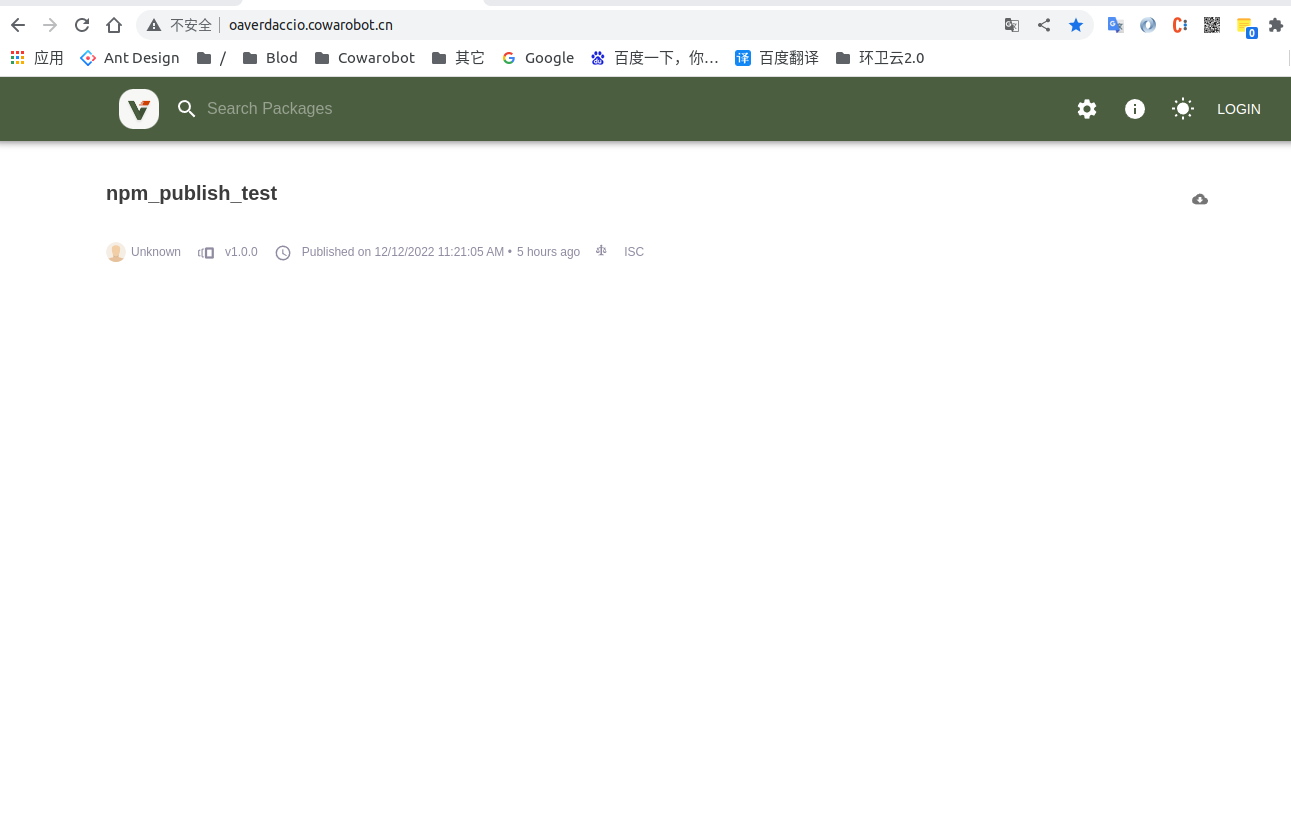The image size is (1291, 829).
Task: Reload the current page
Action: pos(82,25)
